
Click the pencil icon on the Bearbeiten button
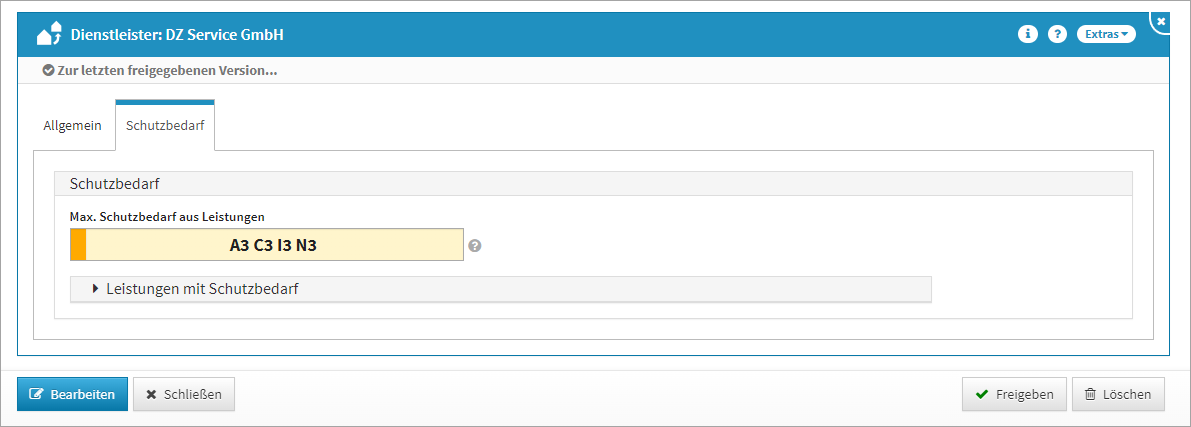pyautogui.click(x=37, y=395)
